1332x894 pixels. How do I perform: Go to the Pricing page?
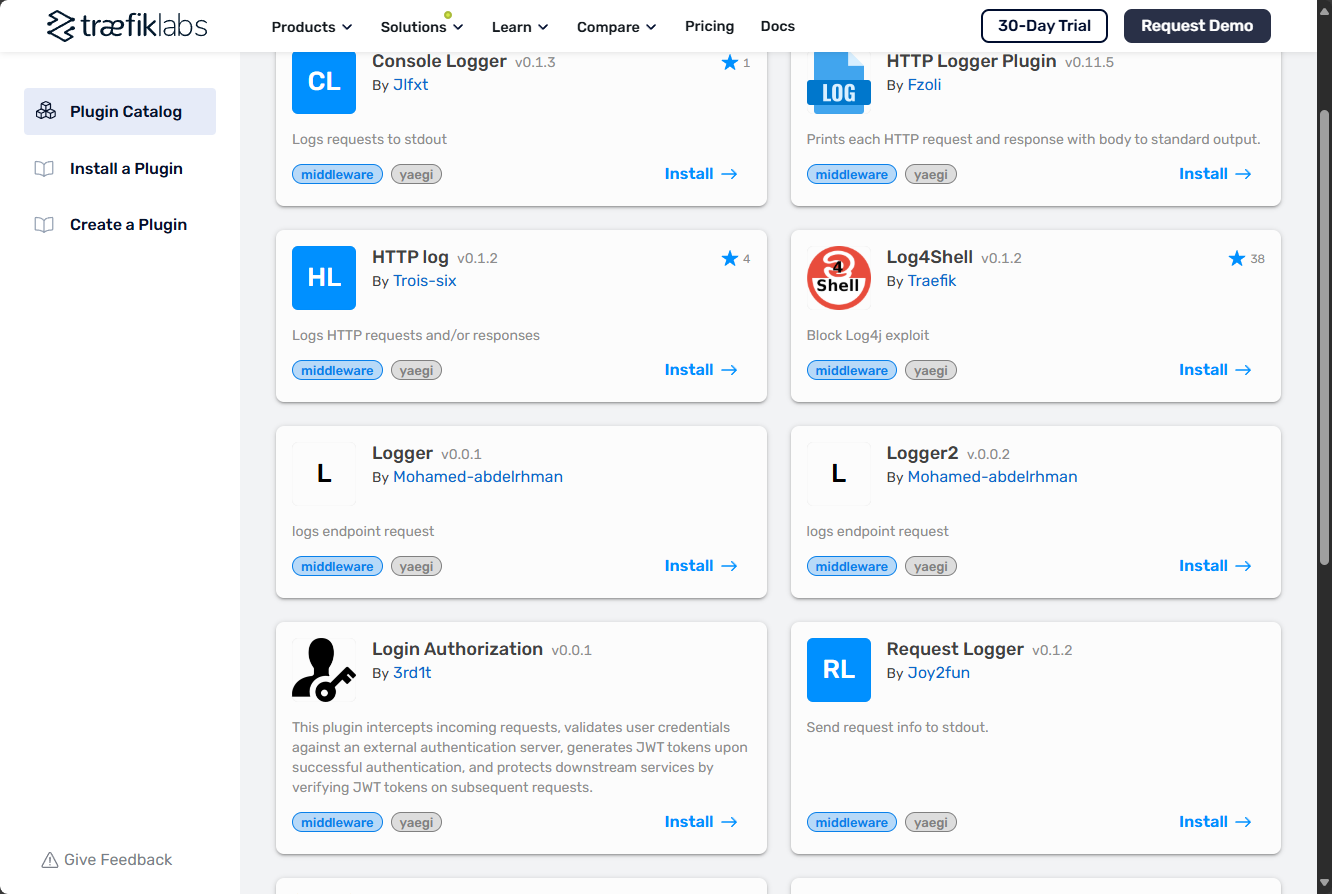pos(709,26)
